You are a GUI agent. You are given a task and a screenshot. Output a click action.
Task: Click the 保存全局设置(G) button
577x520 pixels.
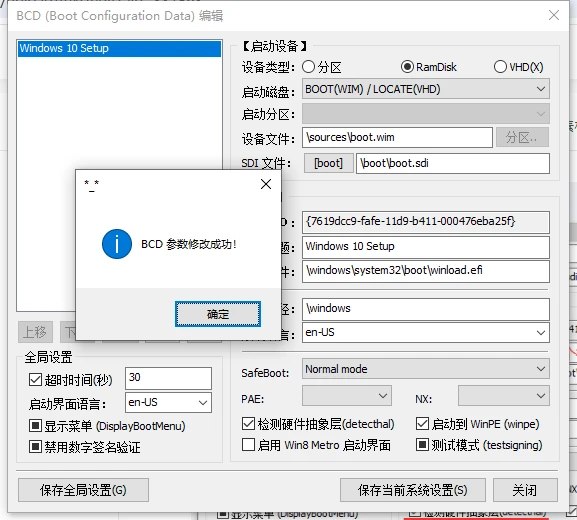[84, 490]
